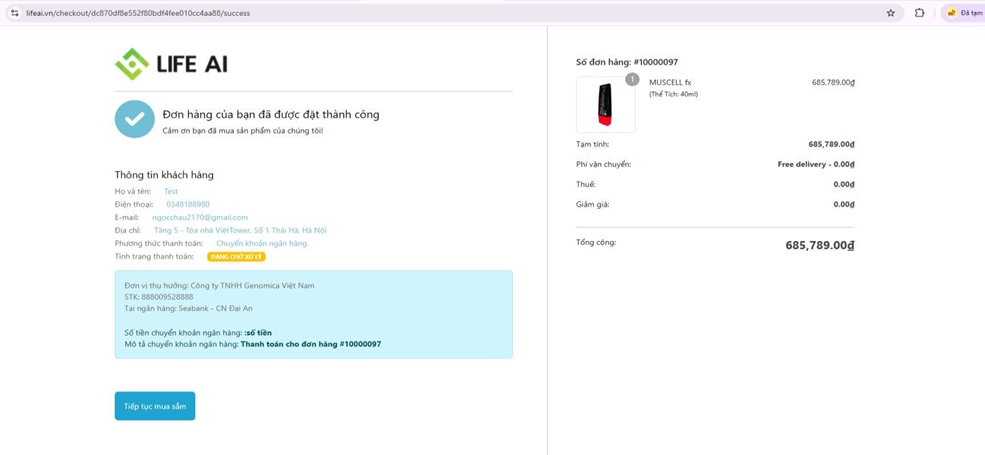The width and height of the screenshot is (985, 455).
Task: Bookmark this page with the star icon
Action: coord(890,13)
